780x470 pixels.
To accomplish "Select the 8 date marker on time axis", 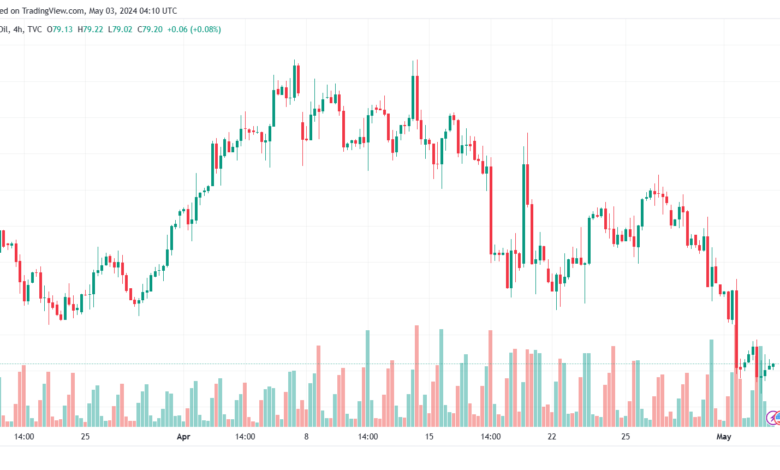I will click(306, 437).
